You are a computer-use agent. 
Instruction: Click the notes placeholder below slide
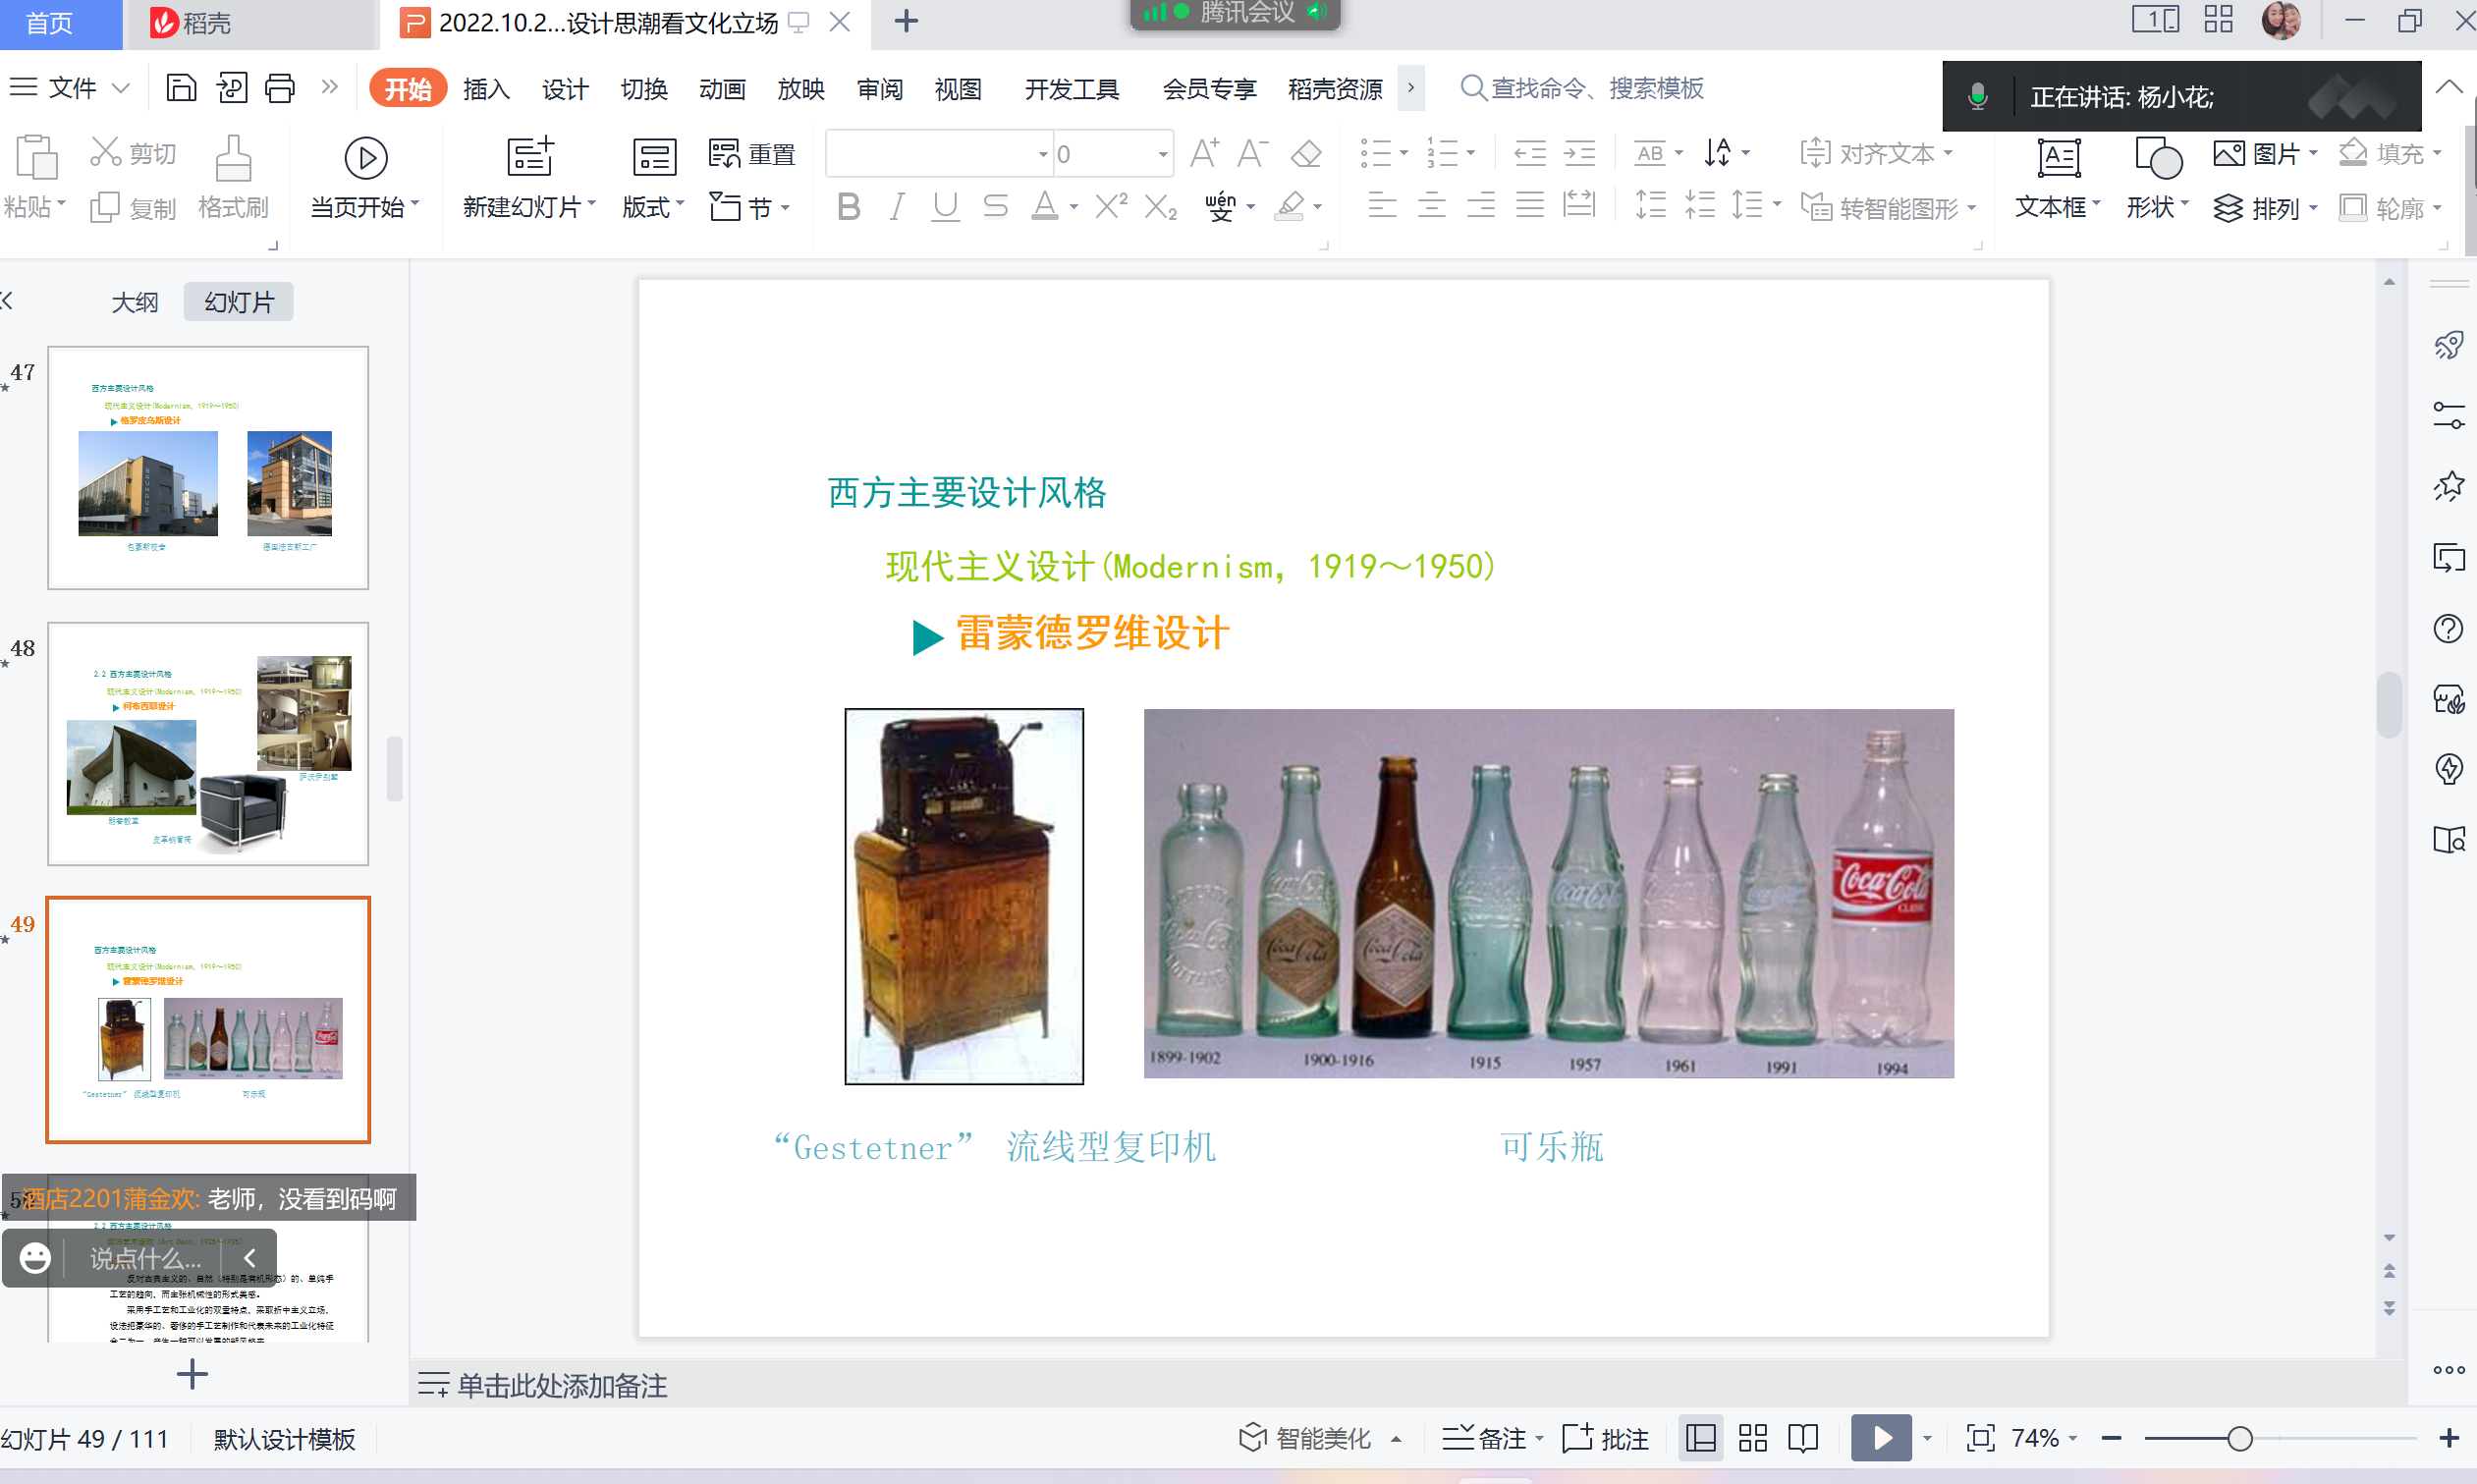[x=560, y=1385]
